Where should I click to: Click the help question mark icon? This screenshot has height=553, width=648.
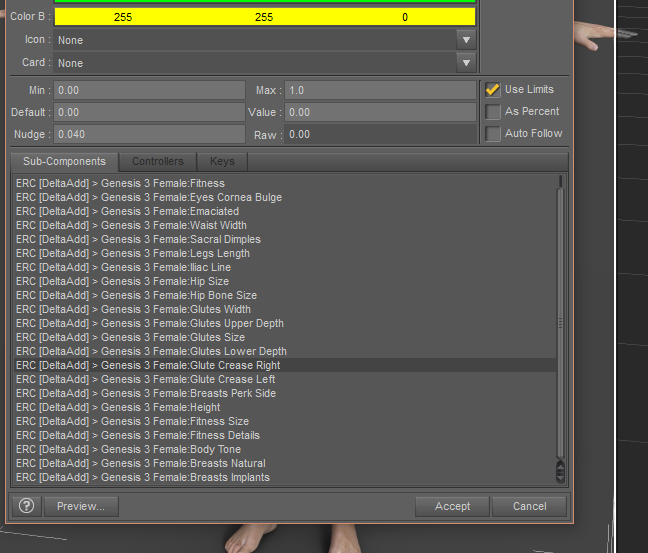(27, 506)
